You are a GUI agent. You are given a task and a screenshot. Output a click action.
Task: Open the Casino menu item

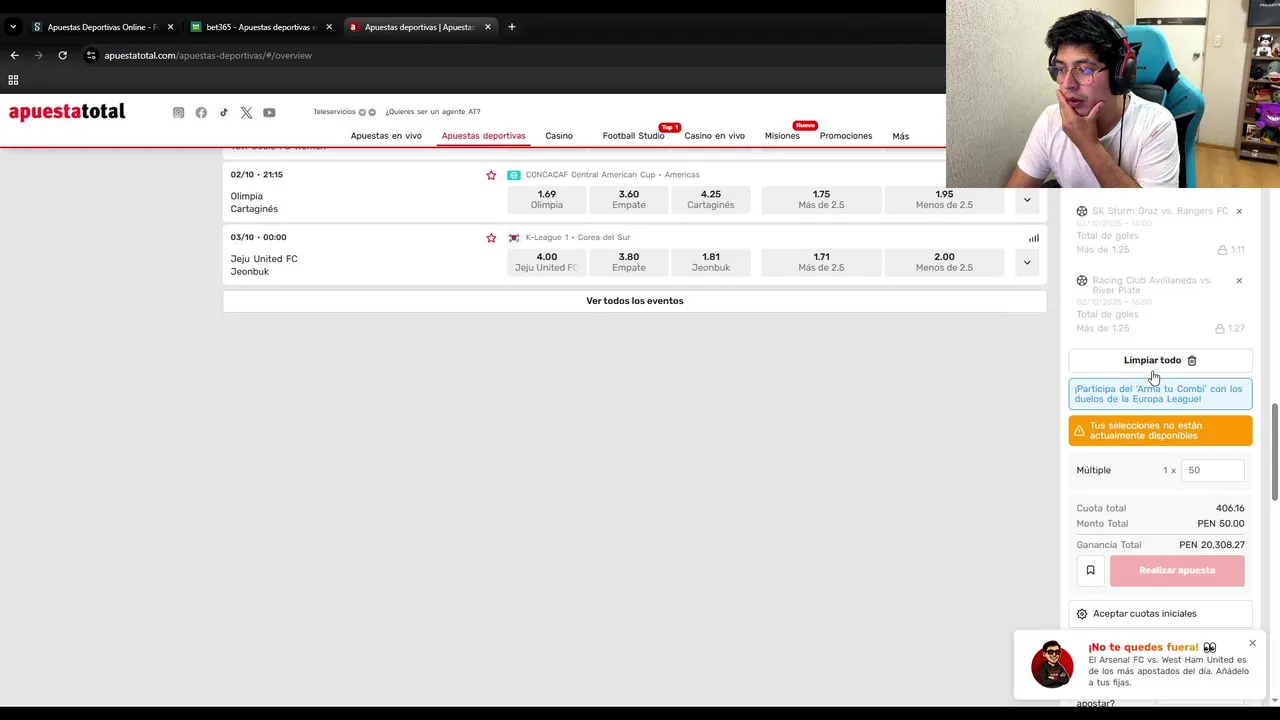point(559,136)
